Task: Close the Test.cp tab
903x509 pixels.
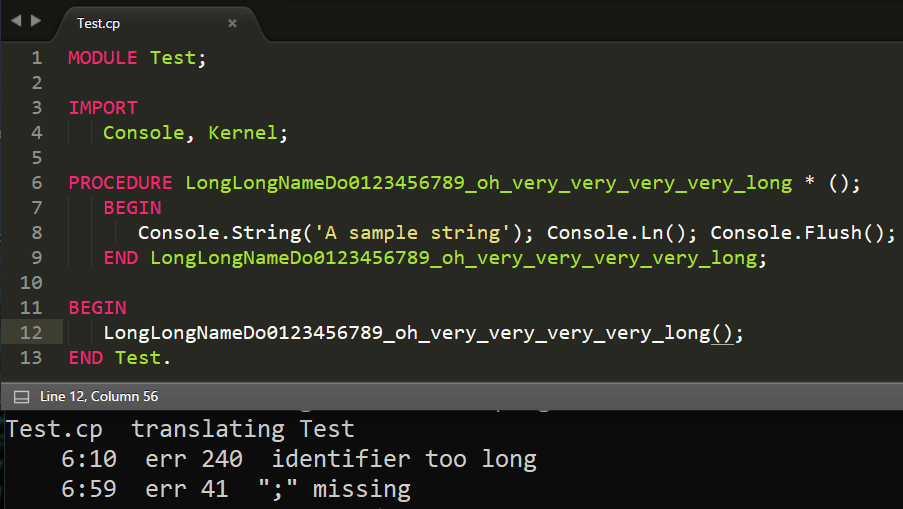Action: pyautogui.click(x=232, y=23)
